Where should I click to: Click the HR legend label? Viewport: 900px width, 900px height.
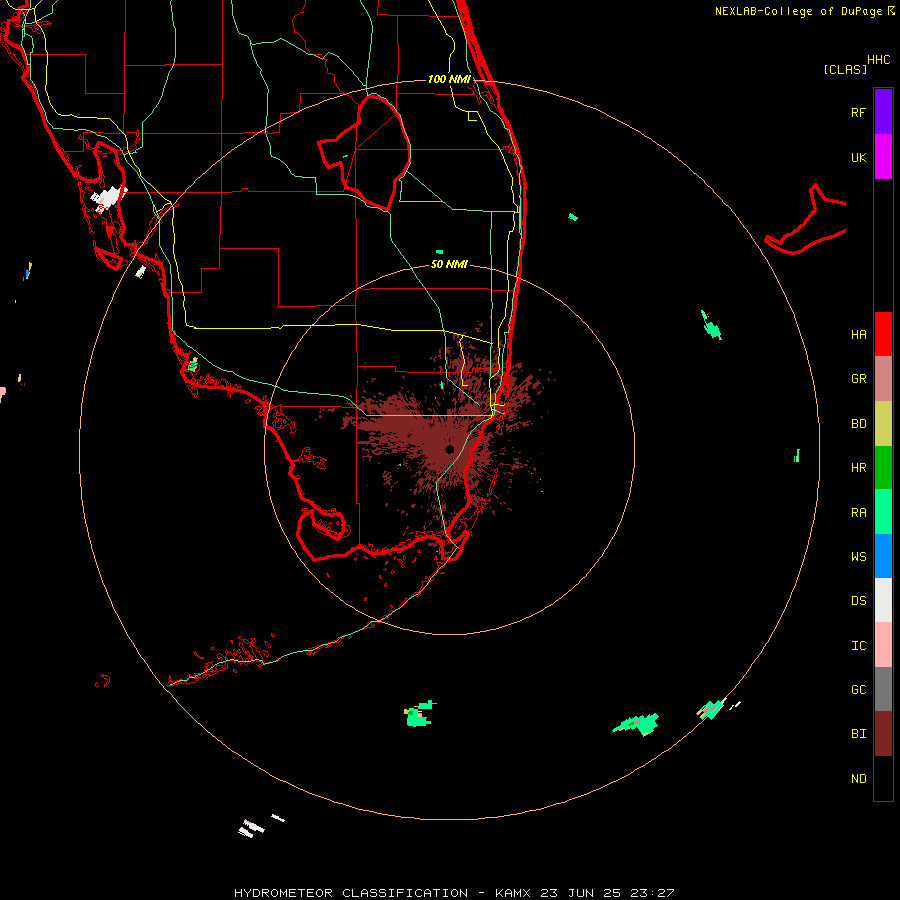[858, 468]
